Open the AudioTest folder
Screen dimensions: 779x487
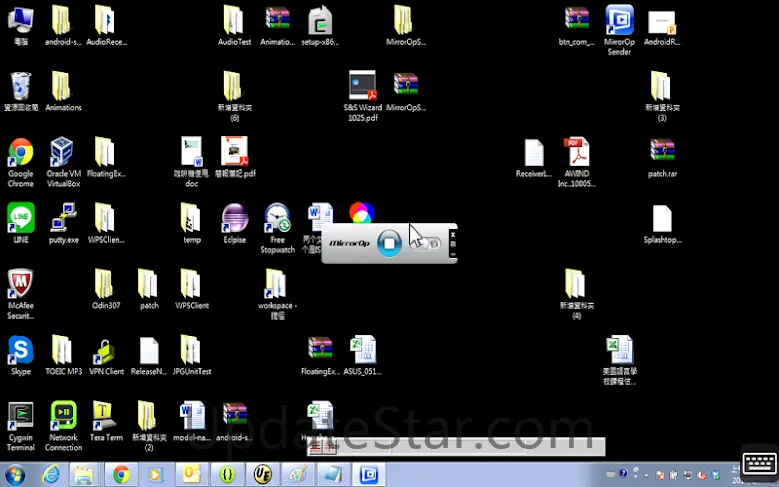pos(234,25)
